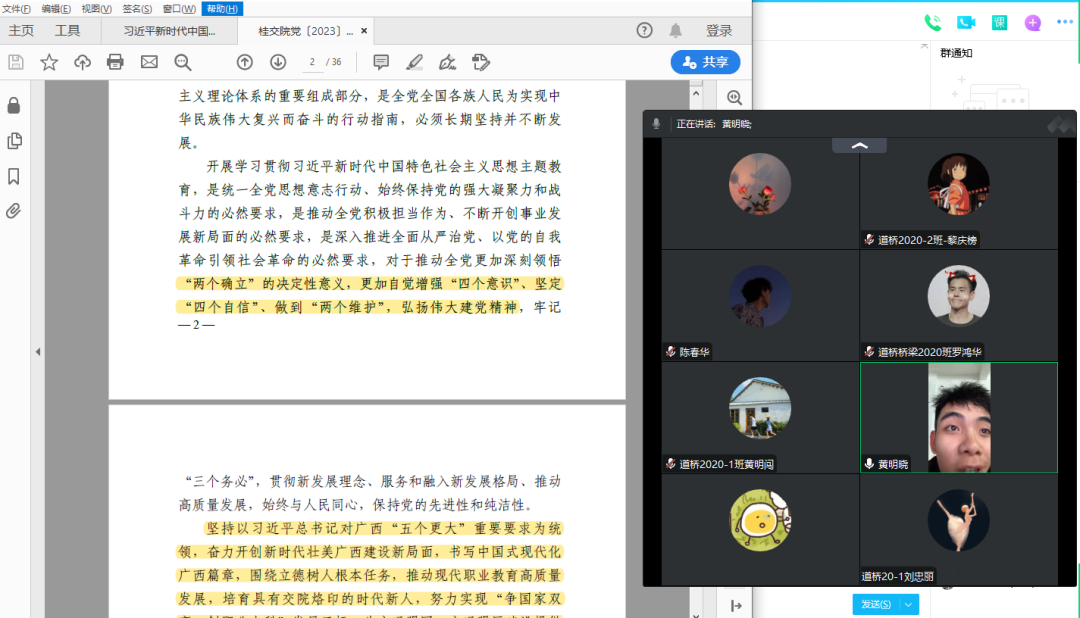This screenshot has height=618, width=1080.
Task: Expand the left navigation pane arrow
Action: coord(38,352)
